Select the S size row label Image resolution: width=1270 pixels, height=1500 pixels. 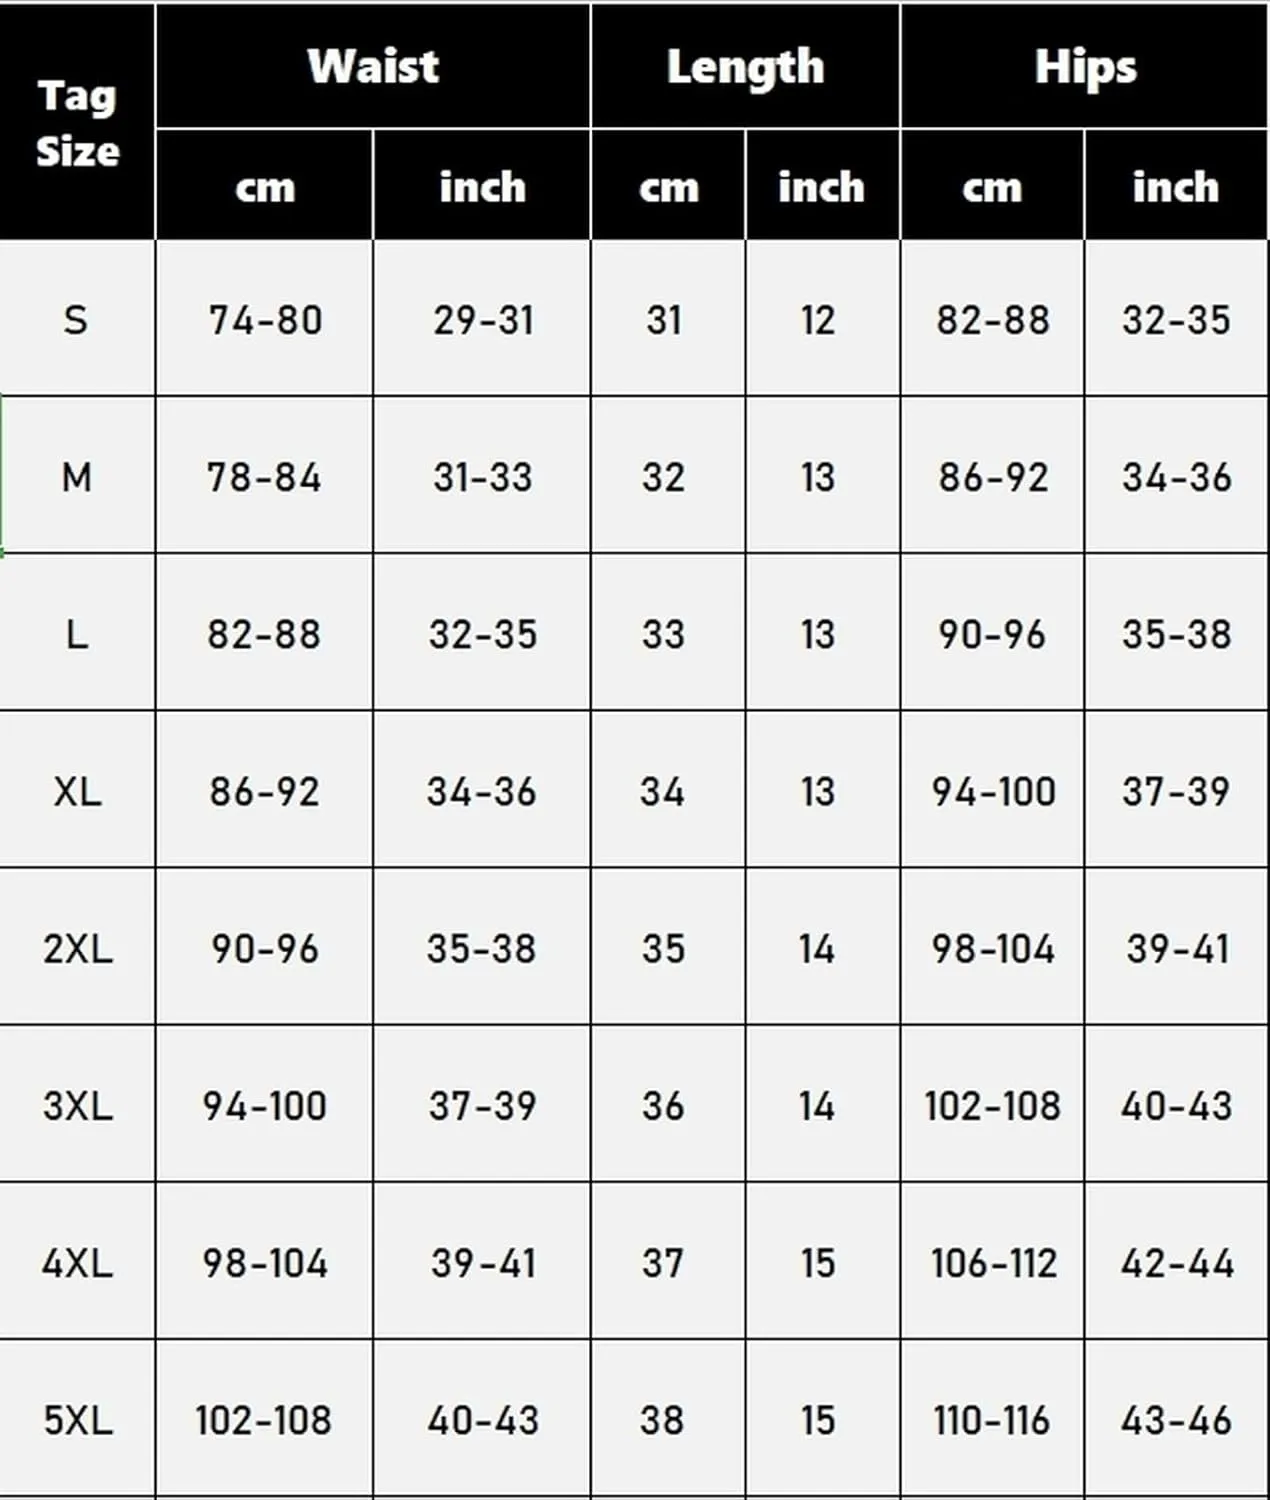(x=77, y=319)
